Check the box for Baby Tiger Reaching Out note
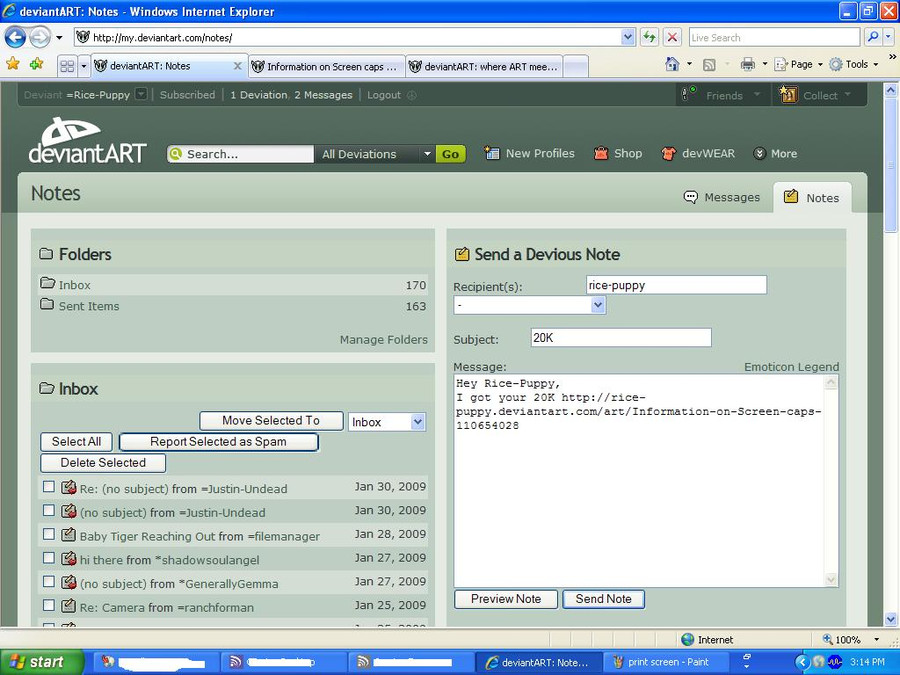Screen dimensions: 900x675 (x=49, y=534)
